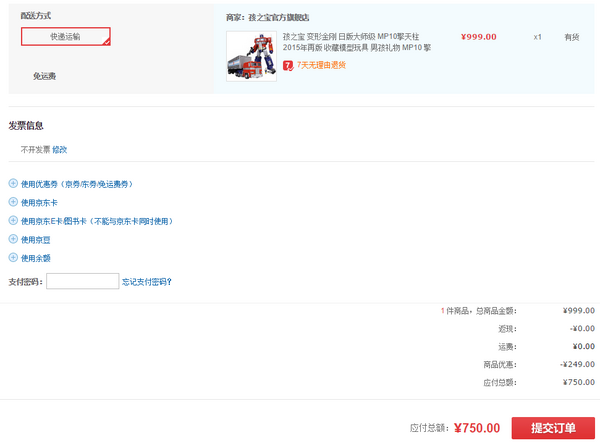The width and height of the screenshot is (600, 443).
Task: Click 提交订单 to submit order
Action: (x=553, y=428)
